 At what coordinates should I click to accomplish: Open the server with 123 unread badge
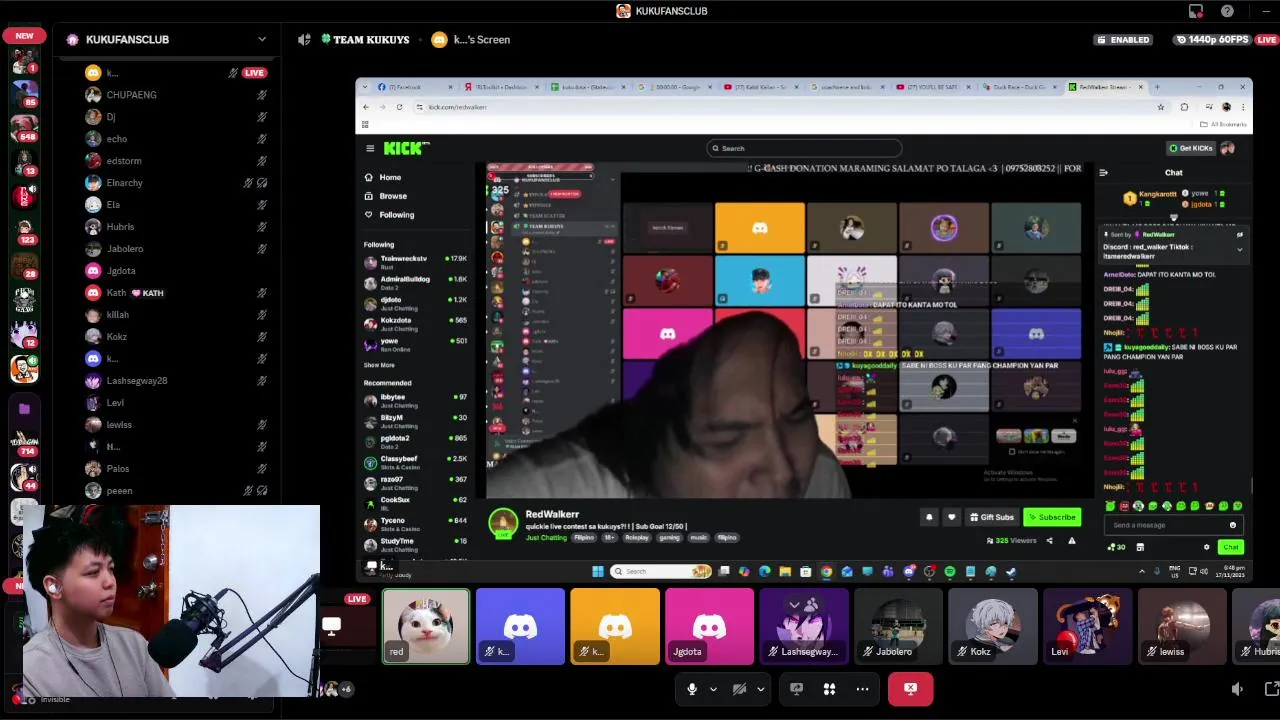pos(24,231)
